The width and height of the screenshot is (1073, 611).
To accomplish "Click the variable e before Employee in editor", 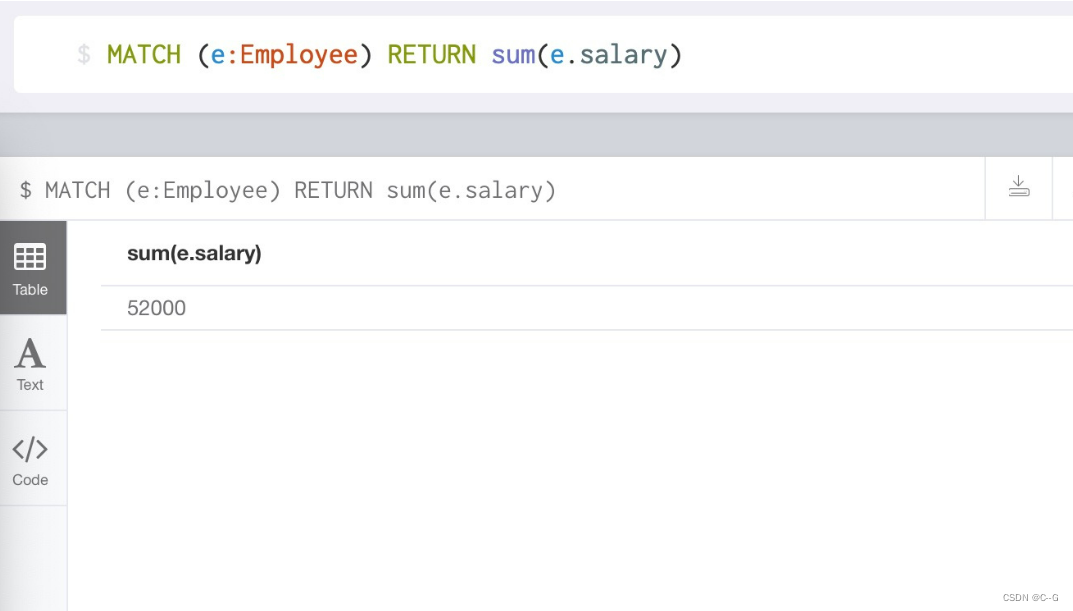I will coord(217,55).
